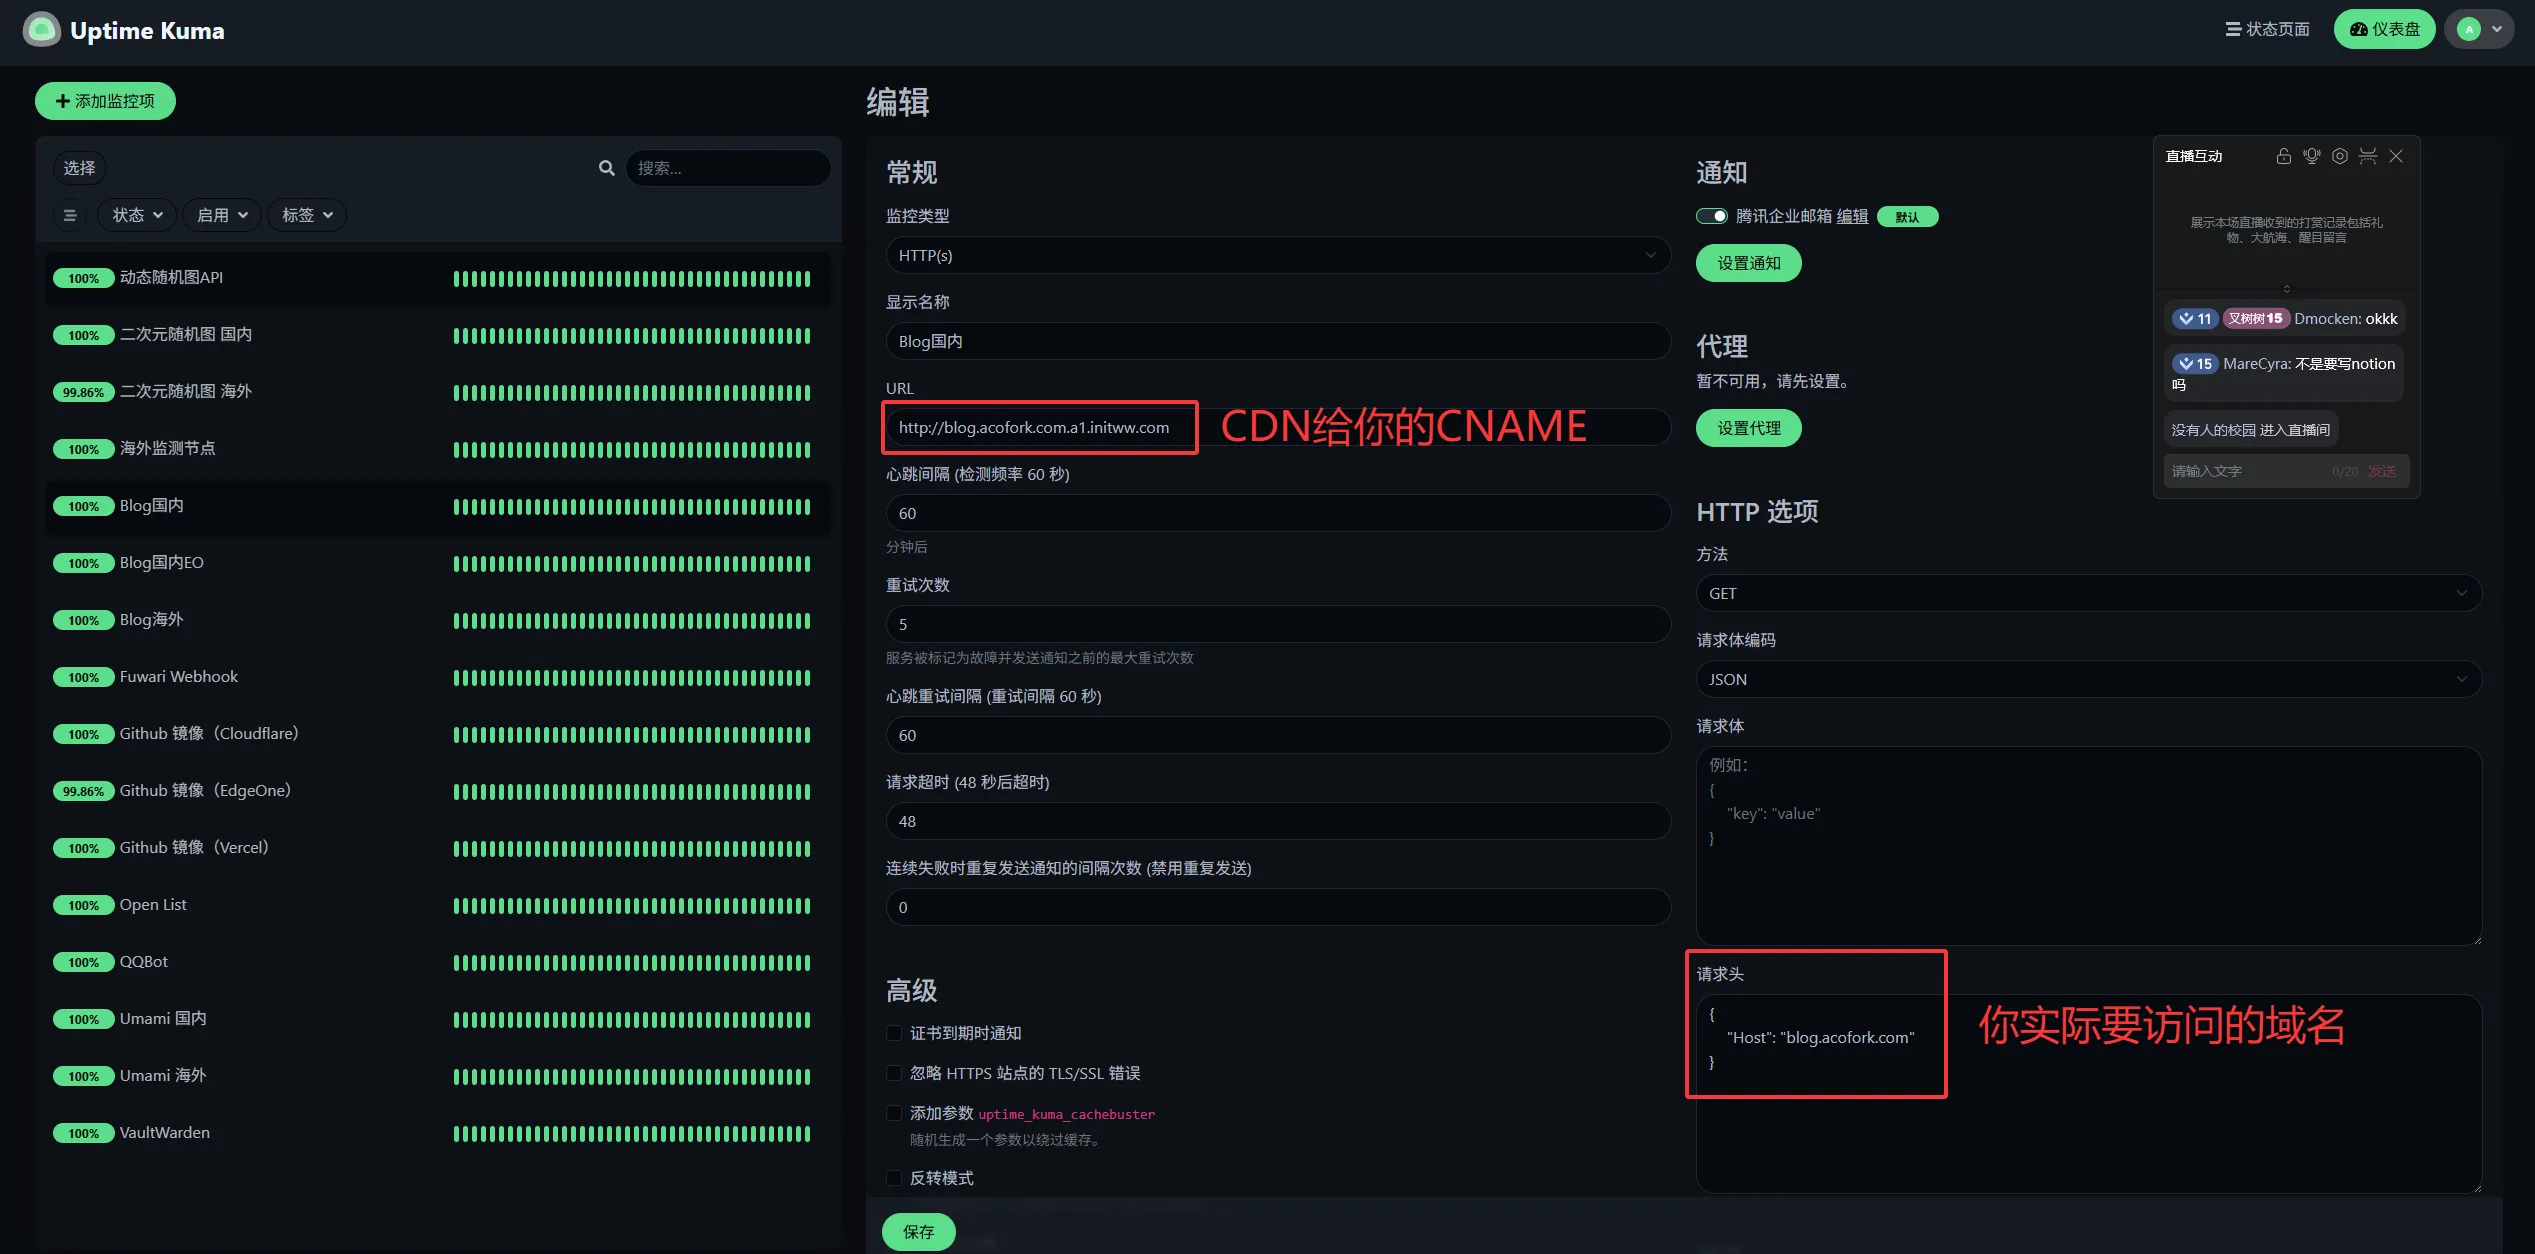Click the 添加监控项 button

[x=105, y=101]
